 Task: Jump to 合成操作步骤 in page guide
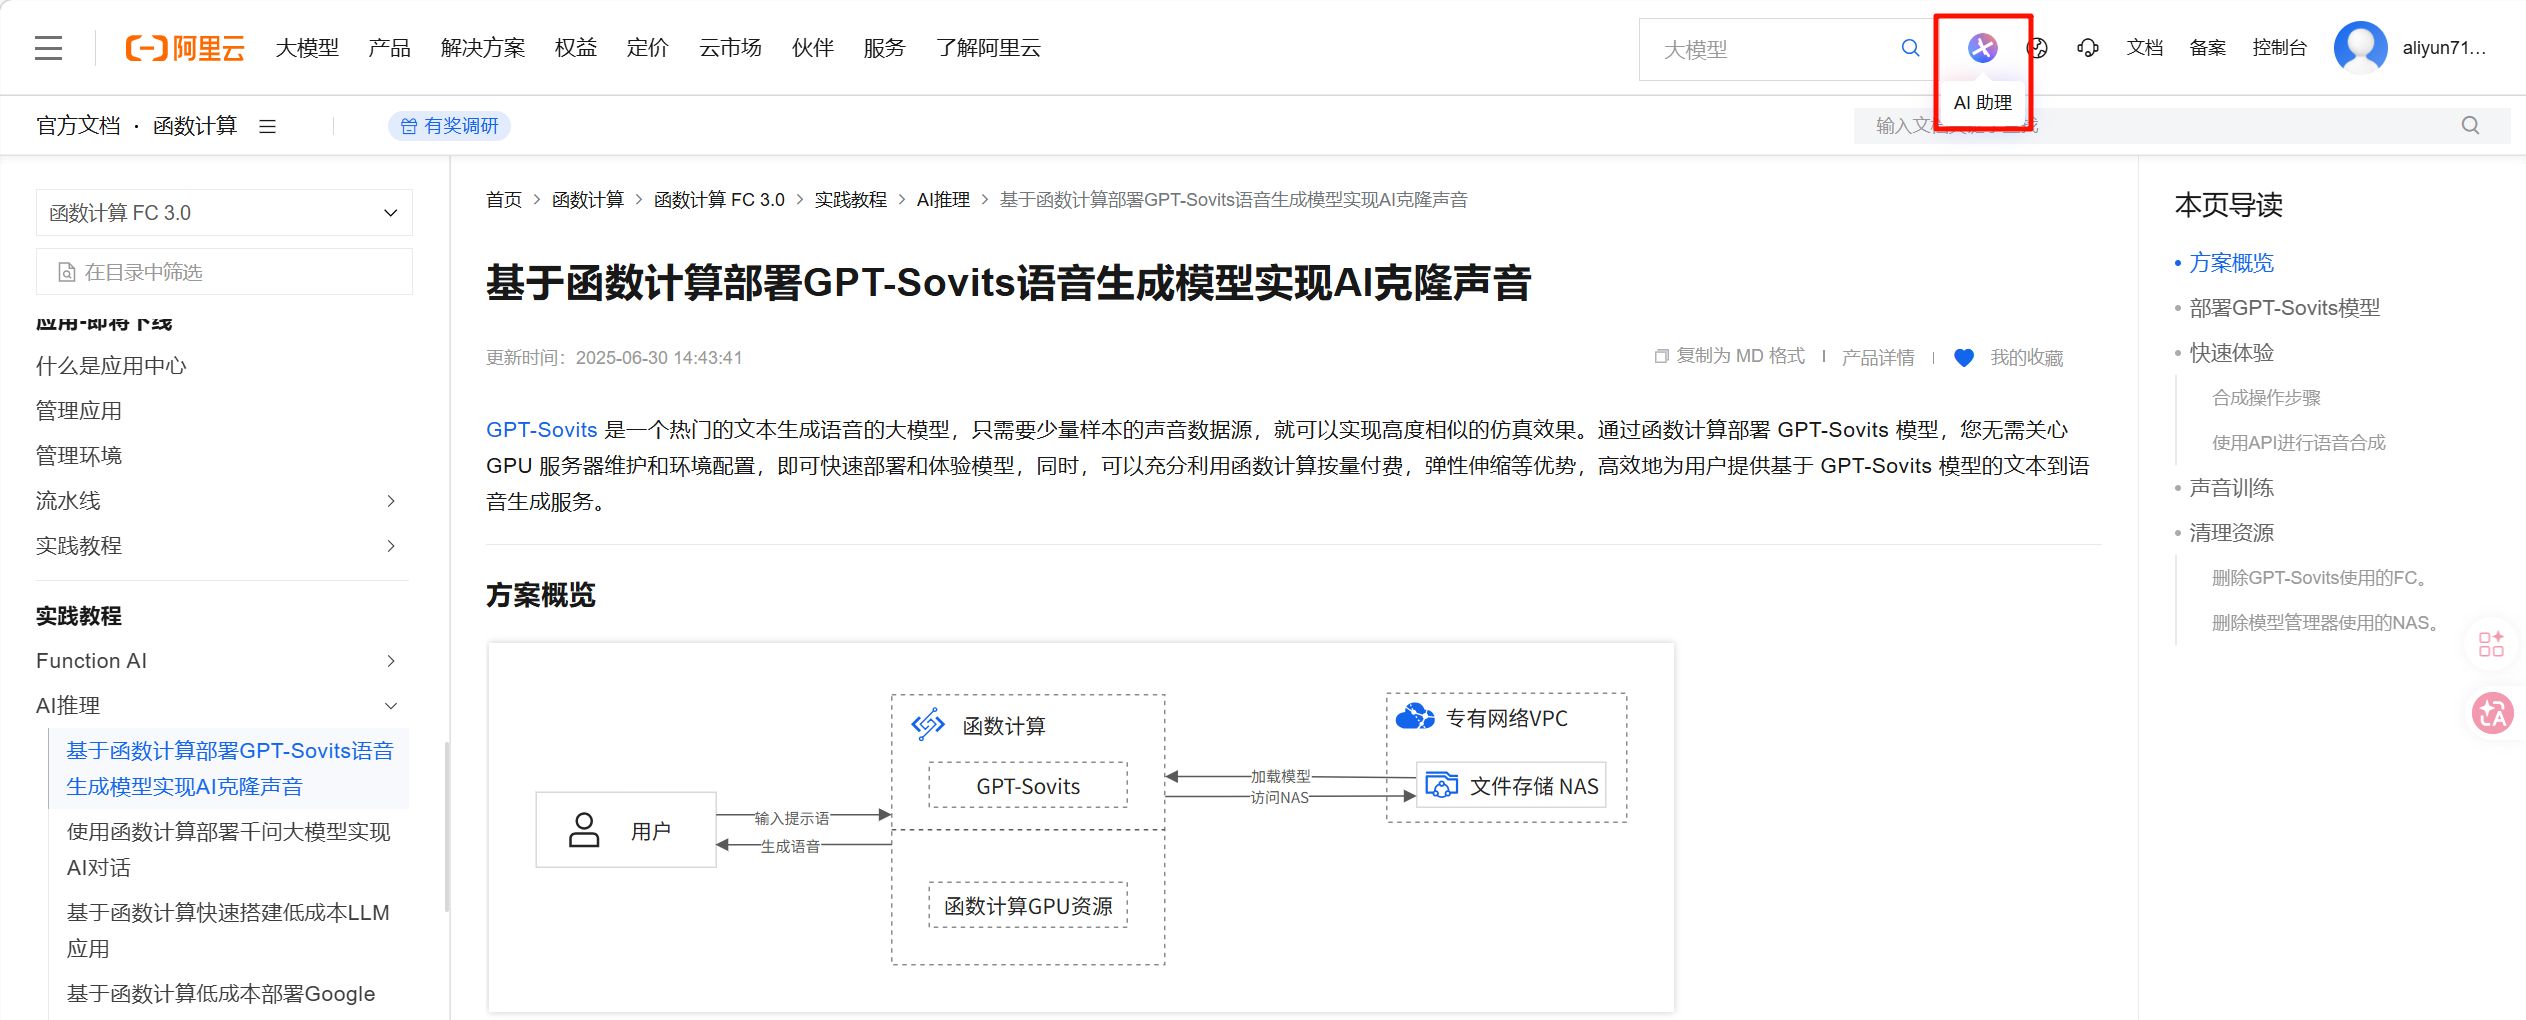(x=2266, y=398)
